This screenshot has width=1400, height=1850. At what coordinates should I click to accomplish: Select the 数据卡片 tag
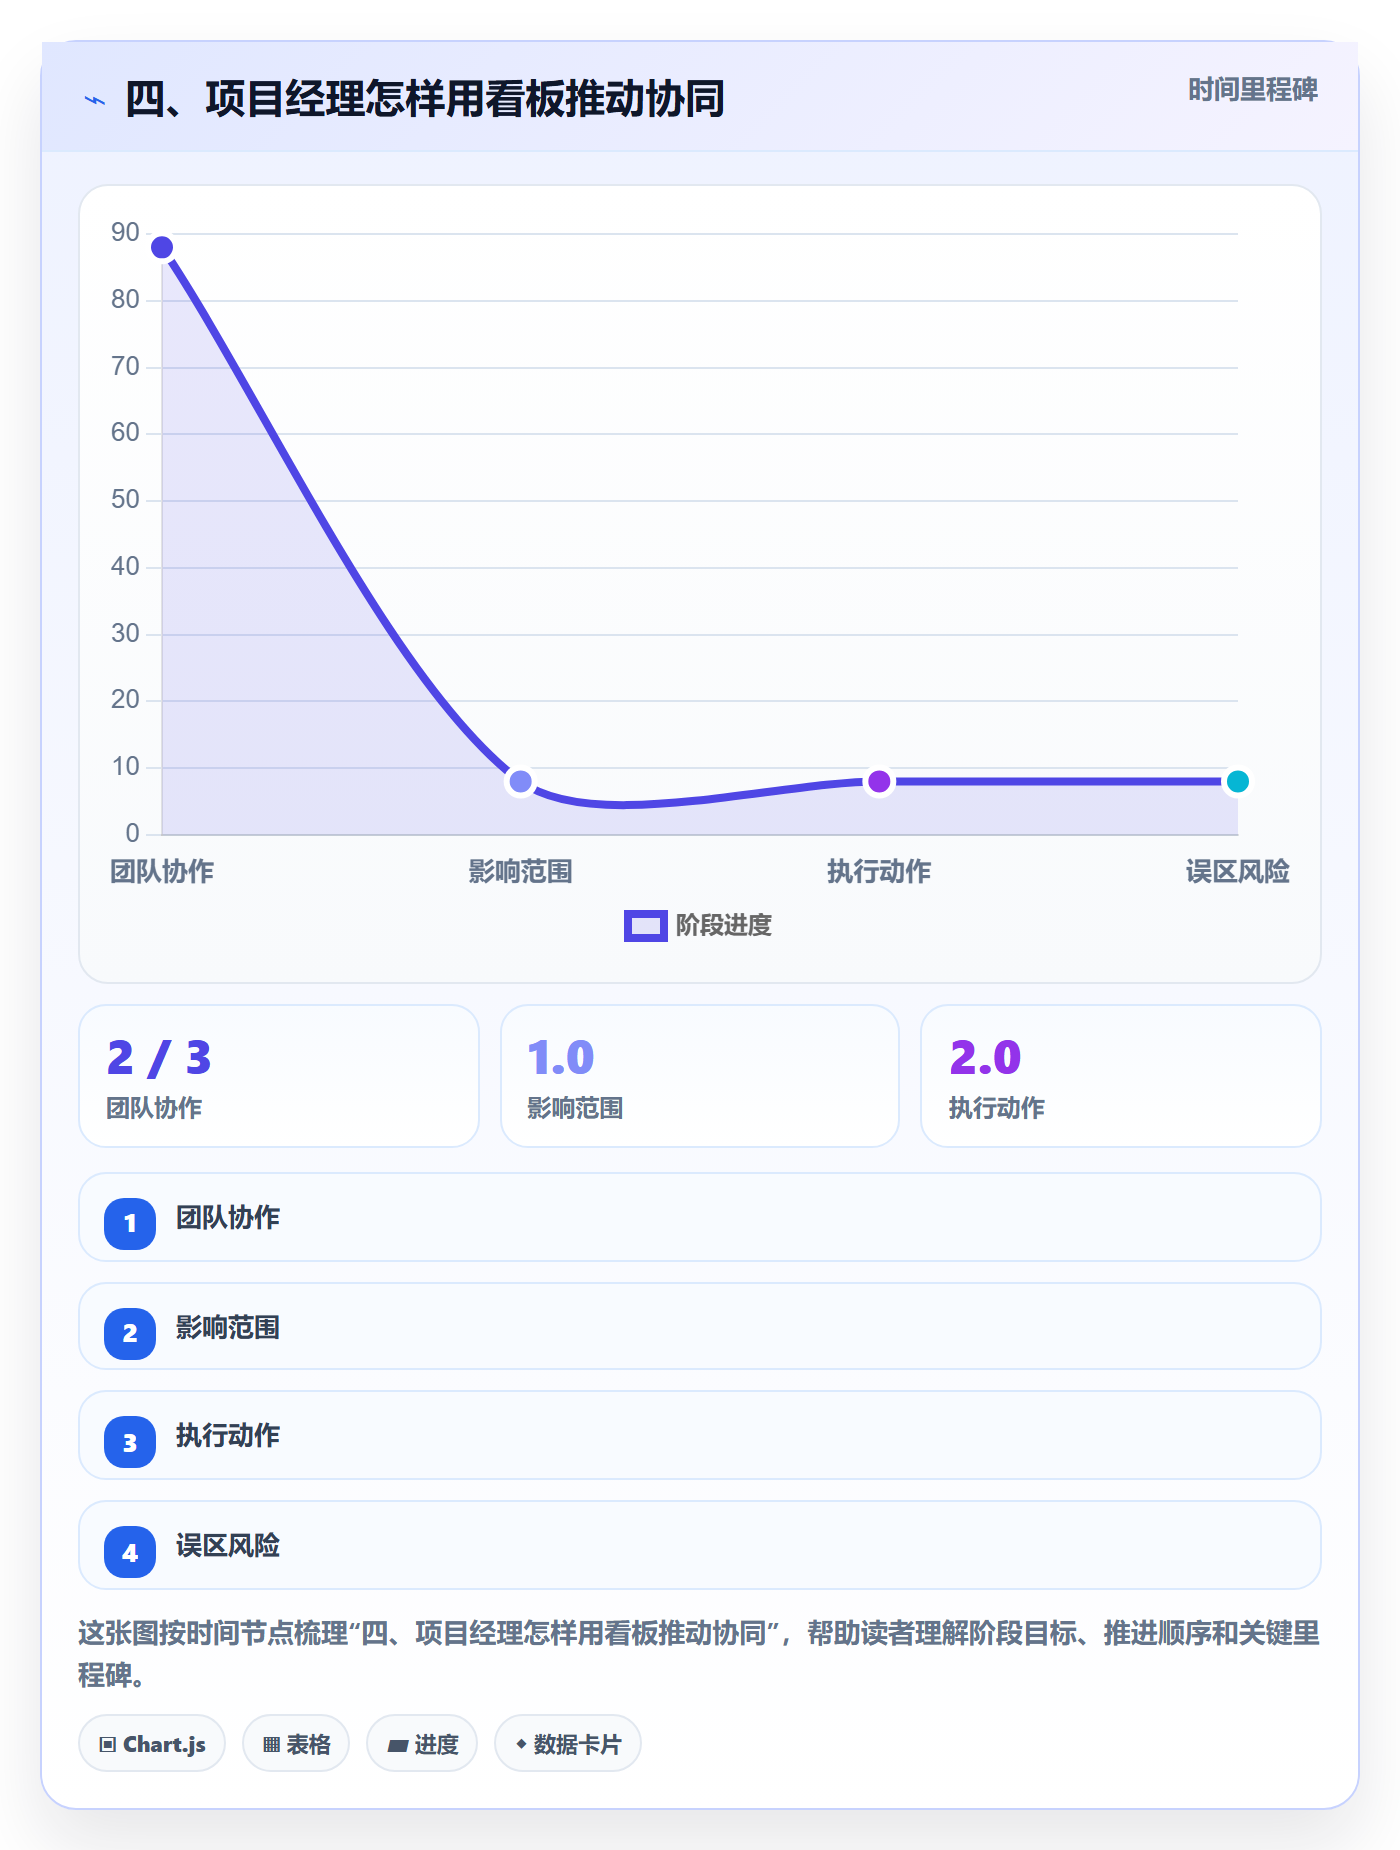point(568,1744)
